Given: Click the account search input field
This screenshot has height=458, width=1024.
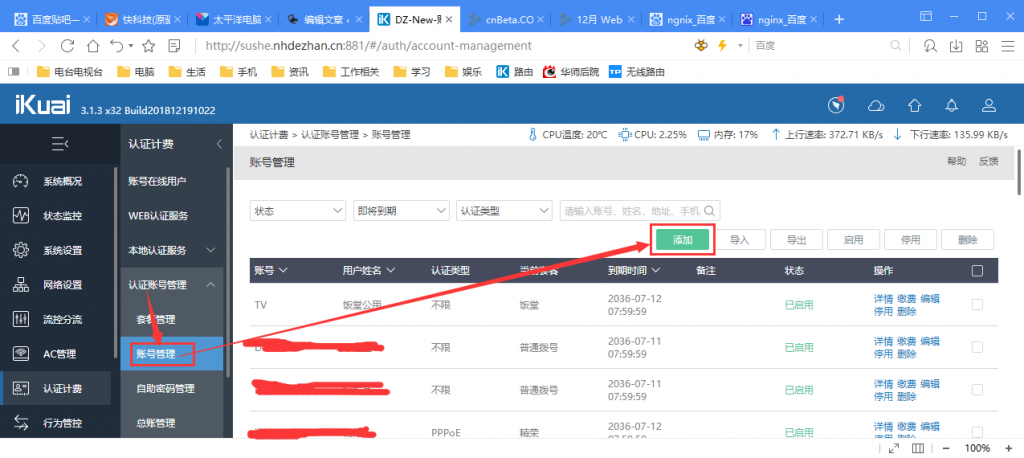Looking at the screenshot, I should (x=632, y=211).
